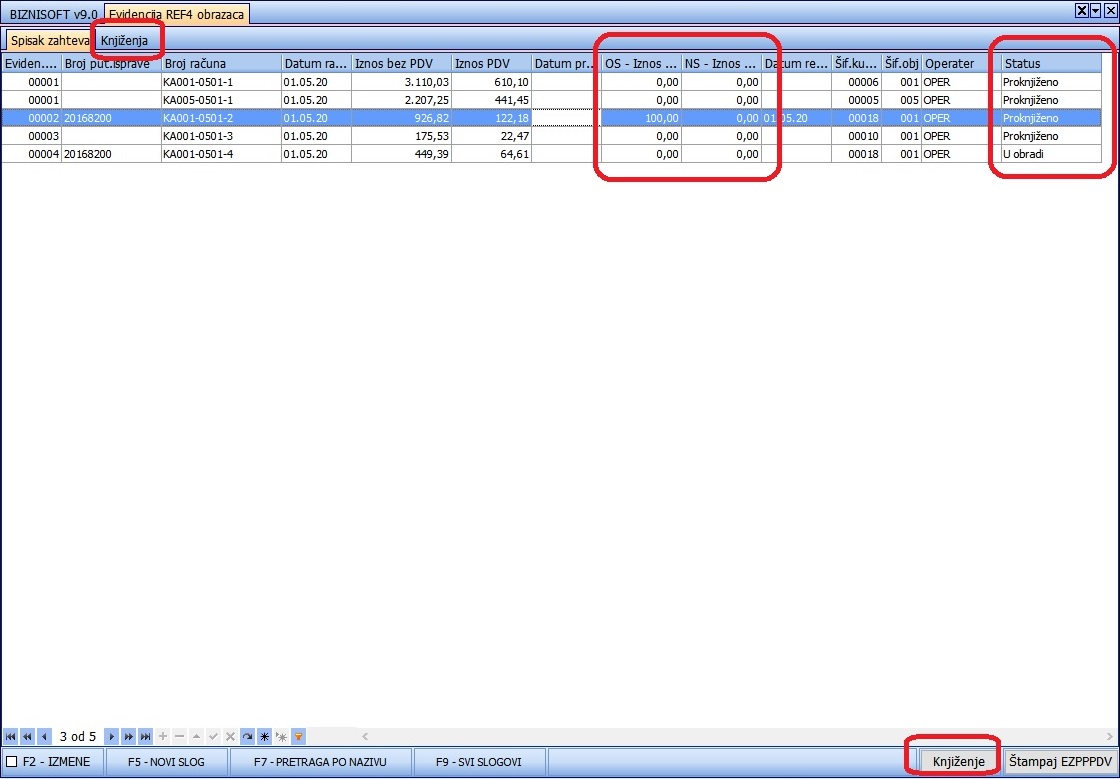The height and width of the screenshot is (779, 1120).
Task: Select row with invoice KA005-0501-1
Action: tap(551, 100)
